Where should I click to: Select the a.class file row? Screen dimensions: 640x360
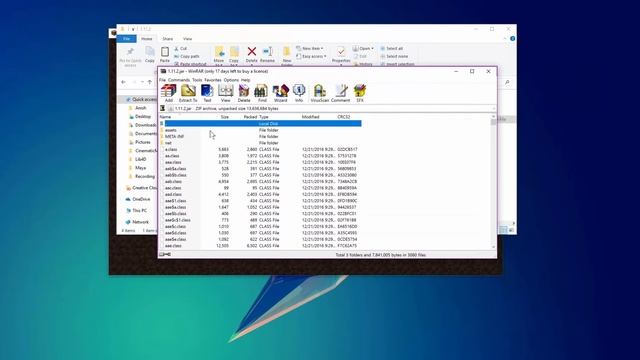(x=261, y=149)
